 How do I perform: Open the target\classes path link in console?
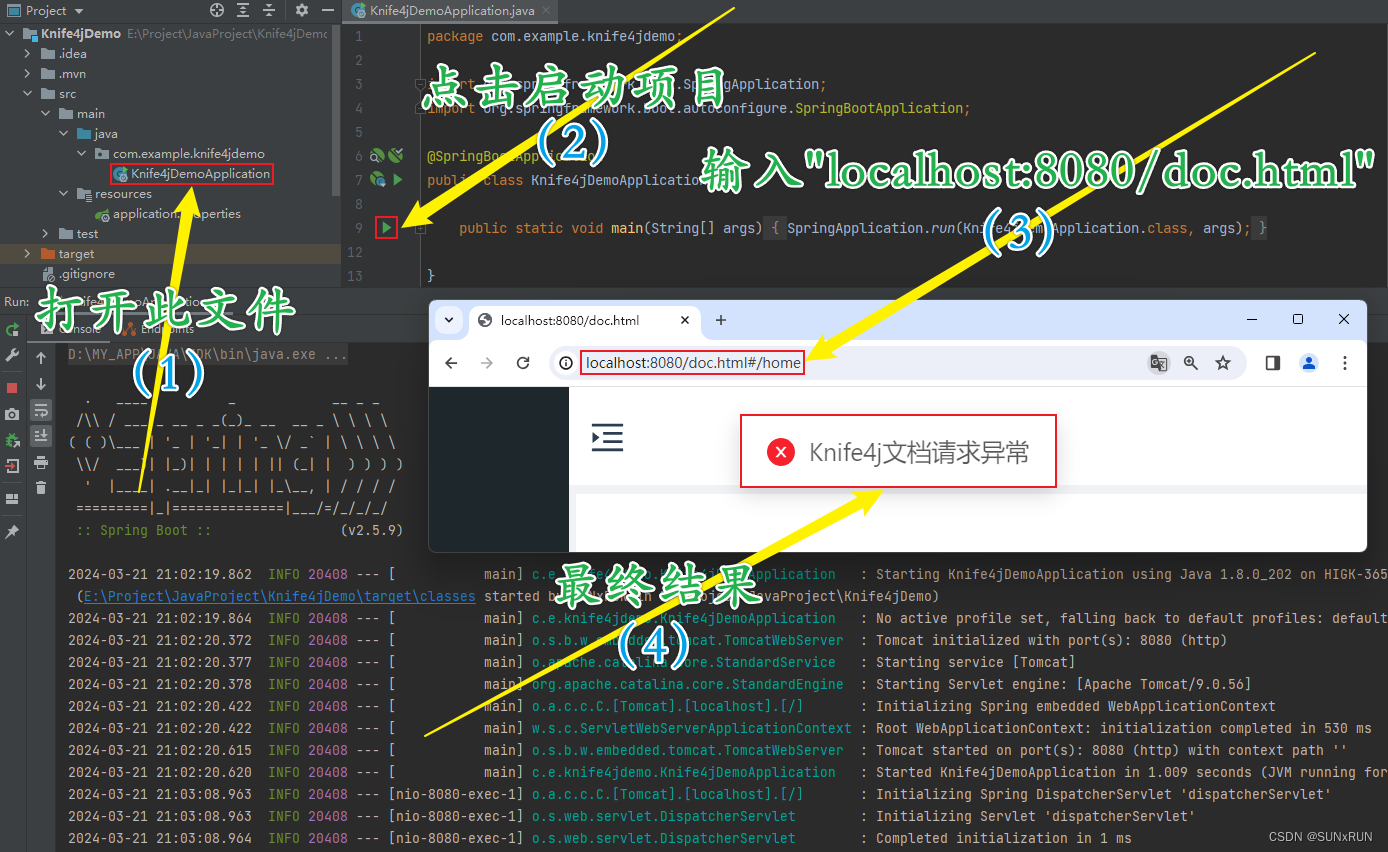280,596
